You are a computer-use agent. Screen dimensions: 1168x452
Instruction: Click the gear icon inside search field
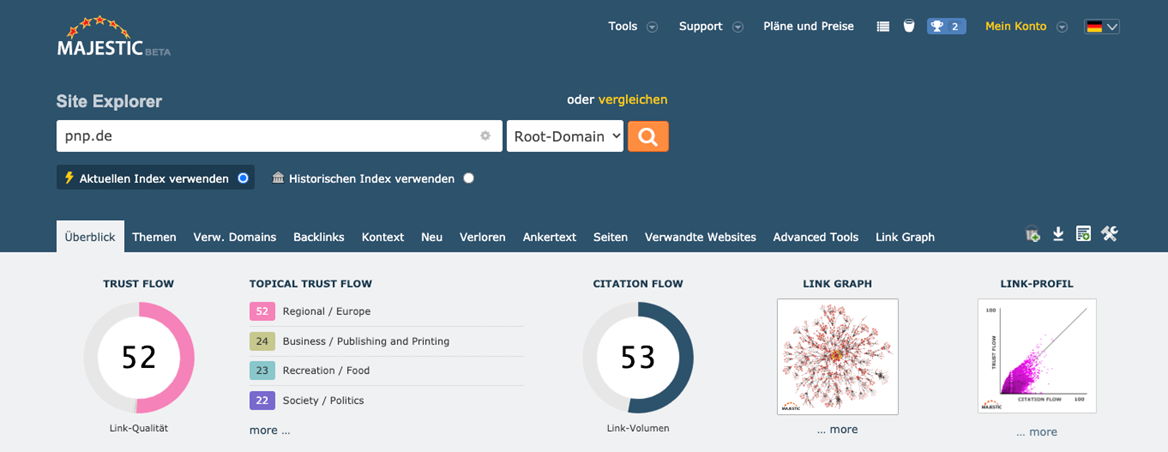pos(486,136)
